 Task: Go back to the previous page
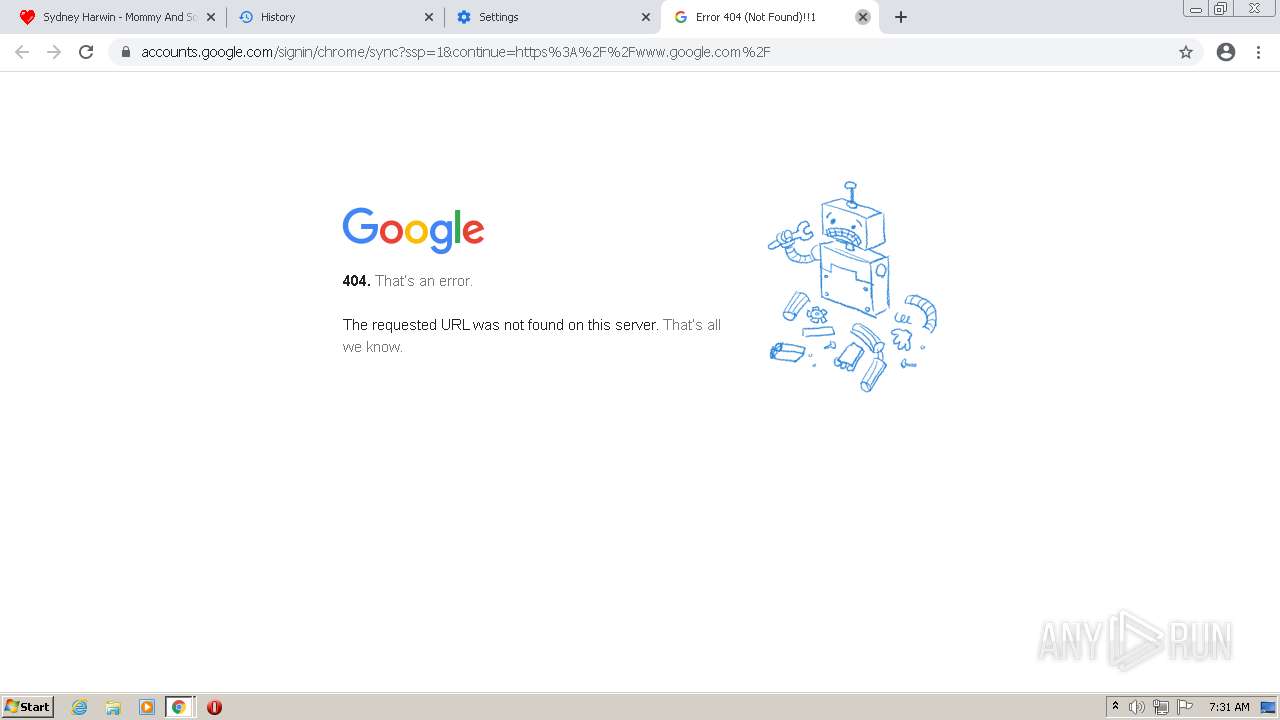click(x=22, y=52)
